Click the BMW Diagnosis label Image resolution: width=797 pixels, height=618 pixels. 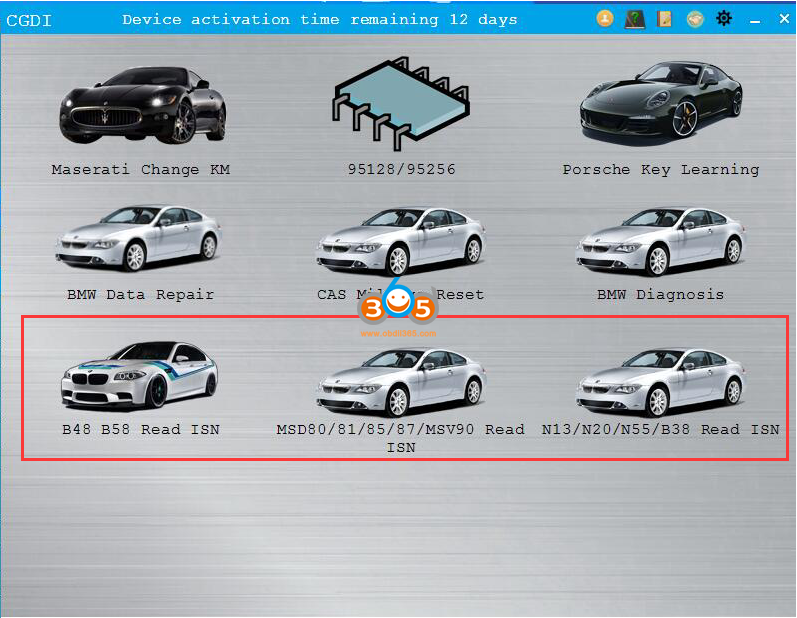660,294
